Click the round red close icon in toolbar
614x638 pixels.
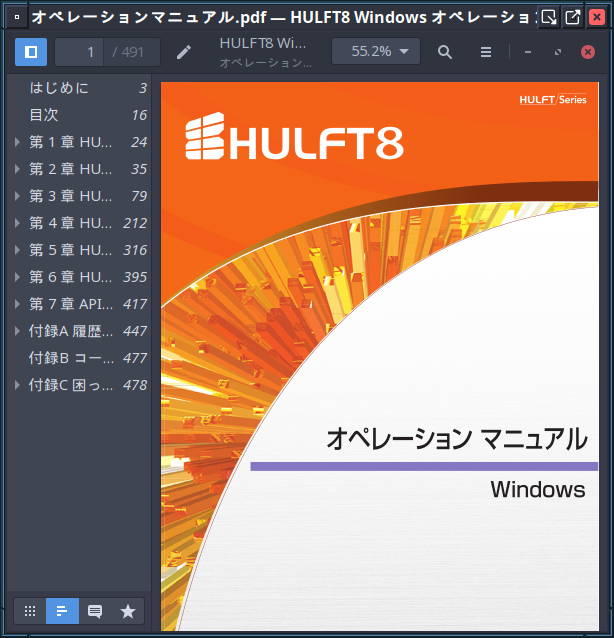pos(588,52)
